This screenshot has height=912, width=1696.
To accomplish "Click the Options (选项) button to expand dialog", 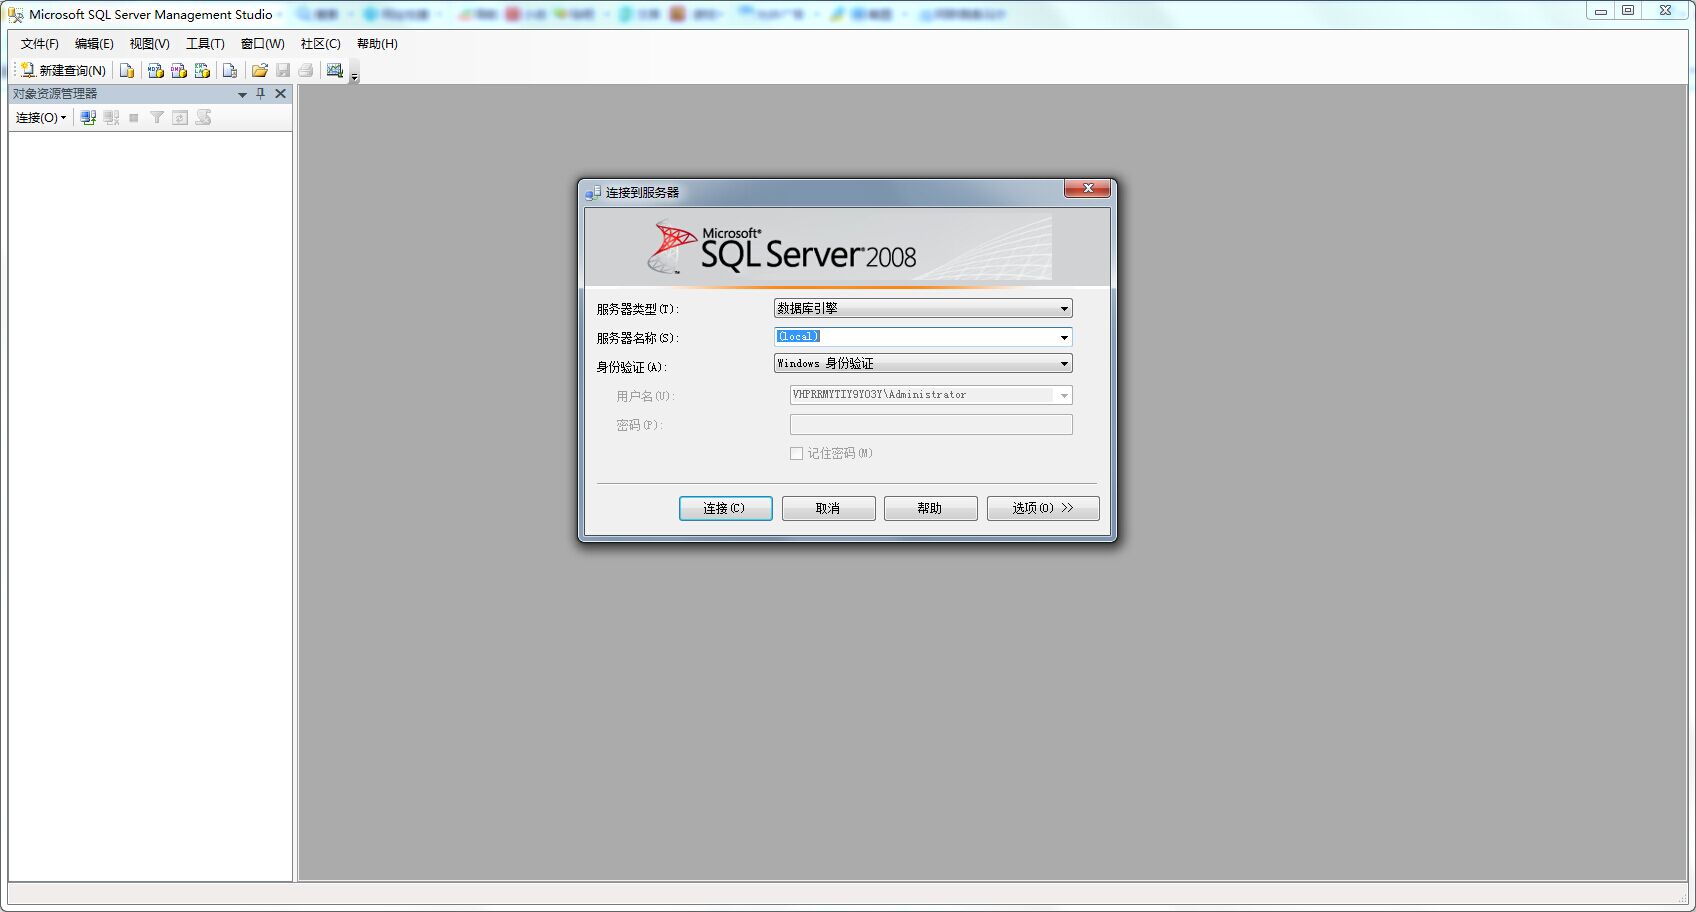I will click(1042, 508).
